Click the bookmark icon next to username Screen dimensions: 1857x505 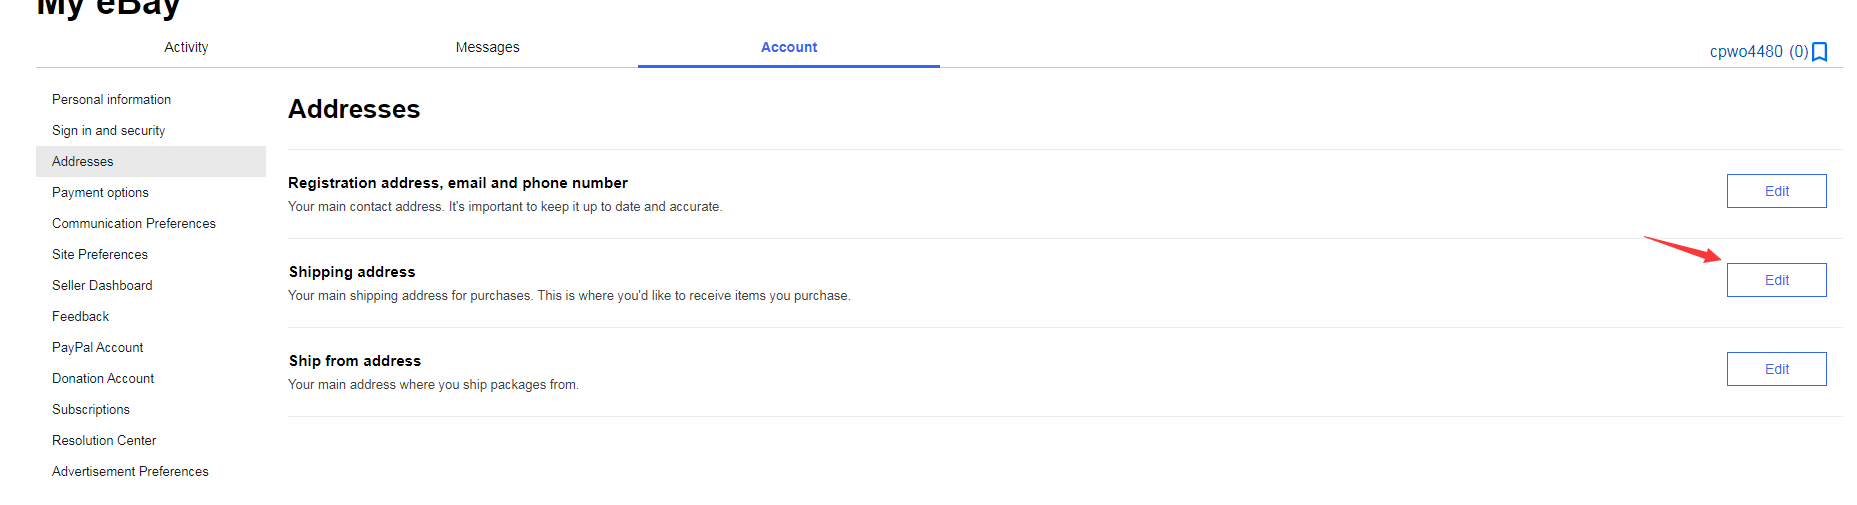[x=1820, y=52]
